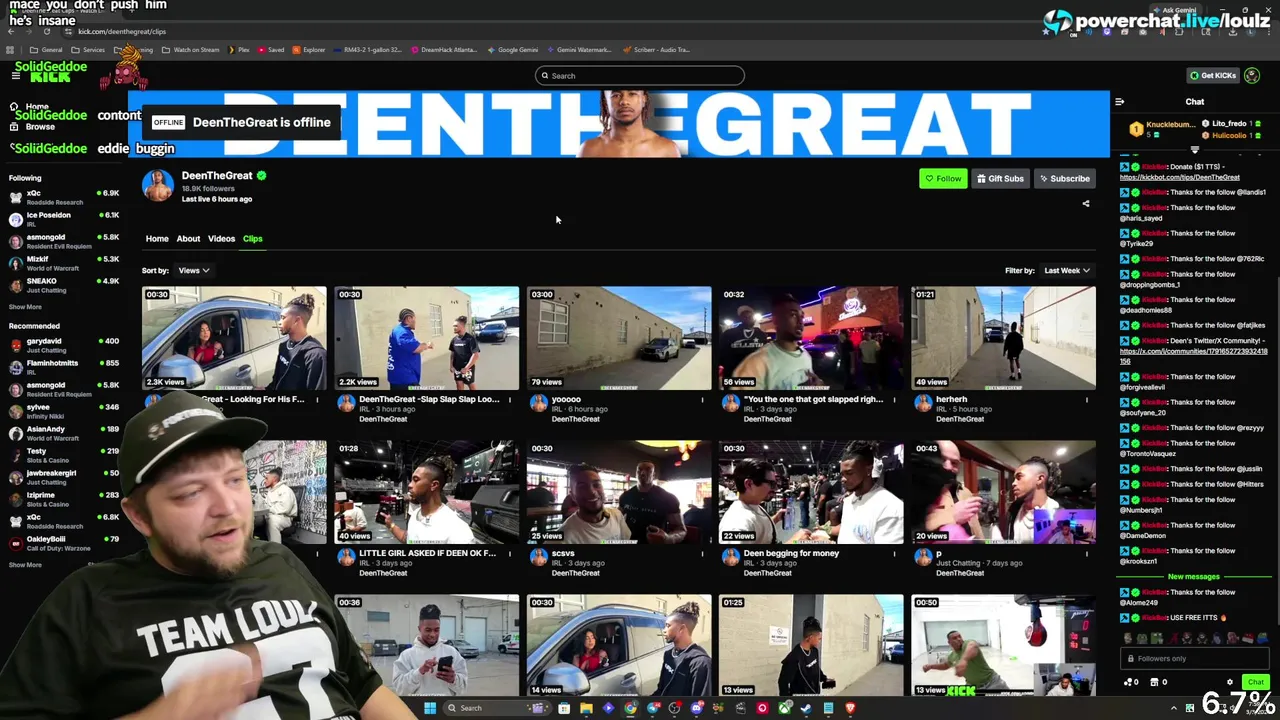Open options for the yooooo clip
The height and width of the screenshot is (720, 1280).
click(702, 400)
